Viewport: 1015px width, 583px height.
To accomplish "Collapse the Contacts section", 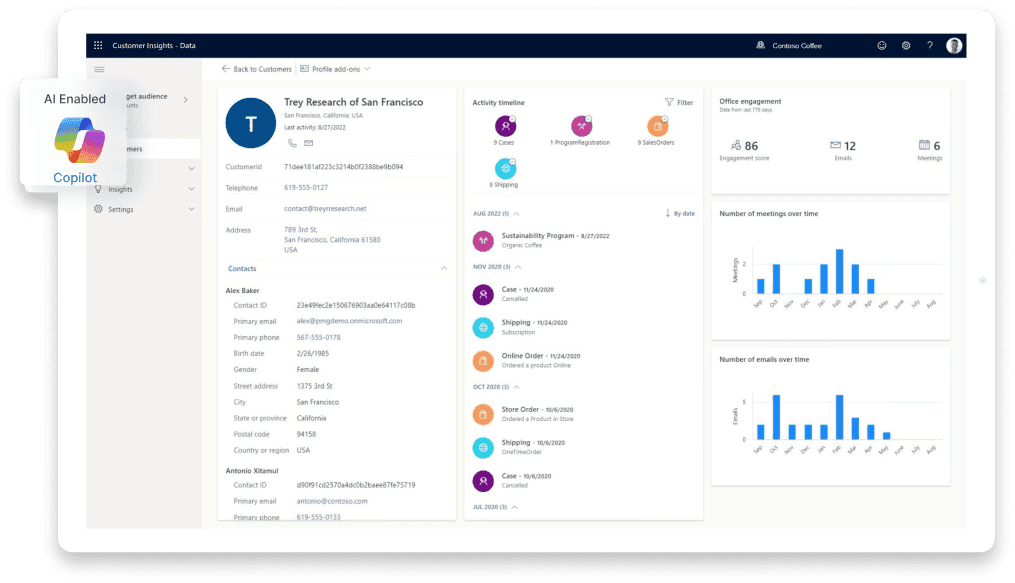I will [444, 269].
